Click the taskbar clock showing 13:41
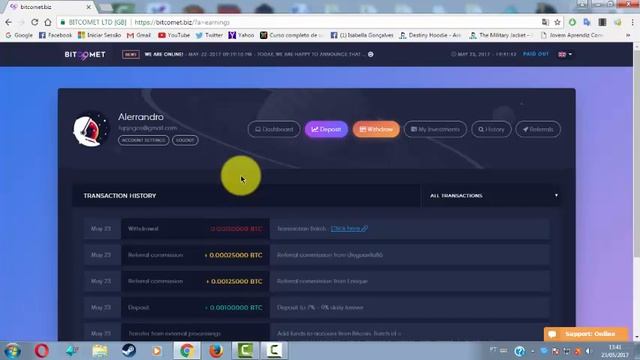Image resolution: width=640 pixels, height=360 pixels. click(615, 351)
